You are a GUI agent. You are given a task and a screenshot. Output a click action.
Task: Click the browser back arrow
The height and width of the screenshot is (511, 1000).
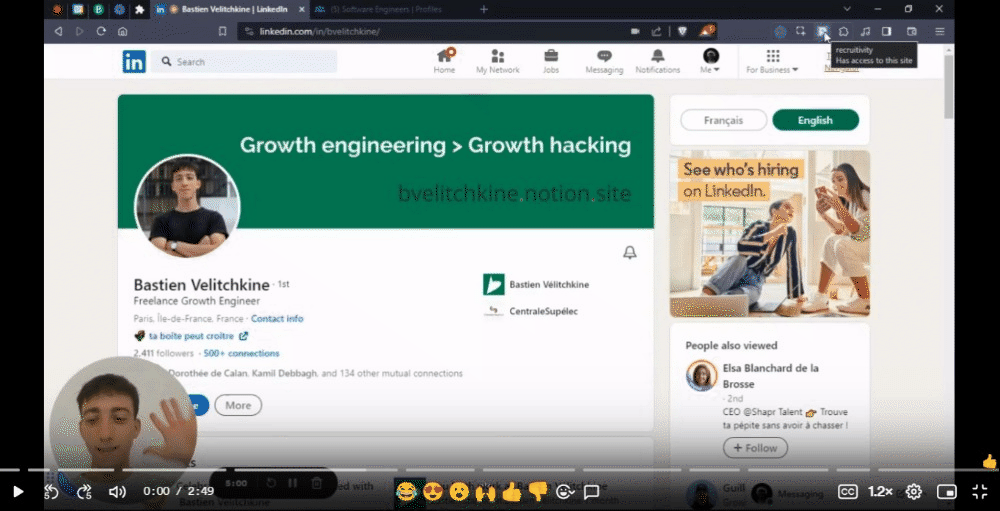pos(58,31)
